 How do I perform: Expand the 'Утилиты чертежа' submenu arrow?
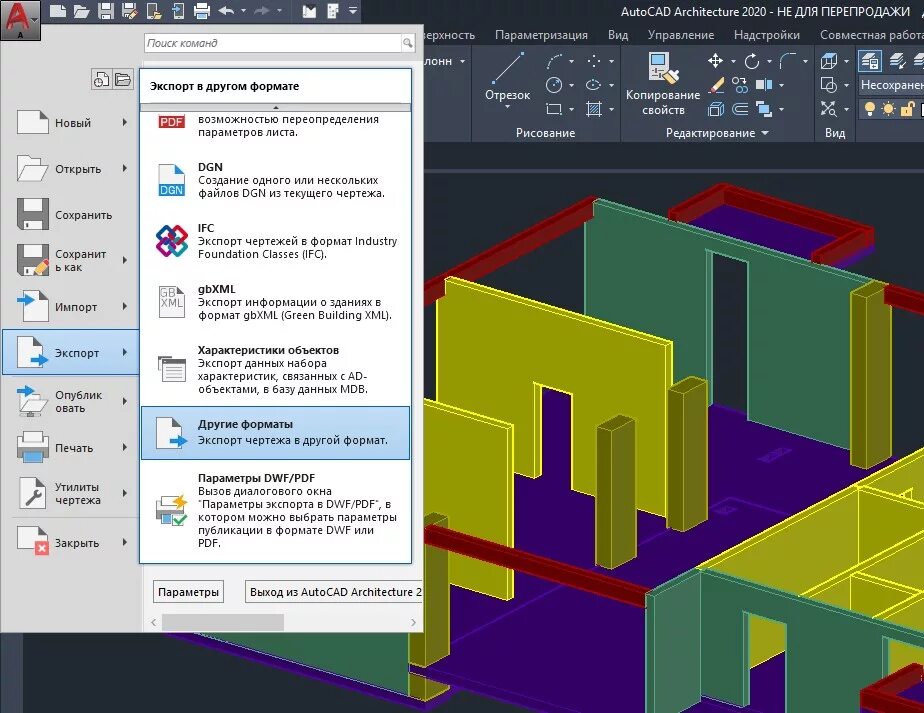[x=125, y=493]
